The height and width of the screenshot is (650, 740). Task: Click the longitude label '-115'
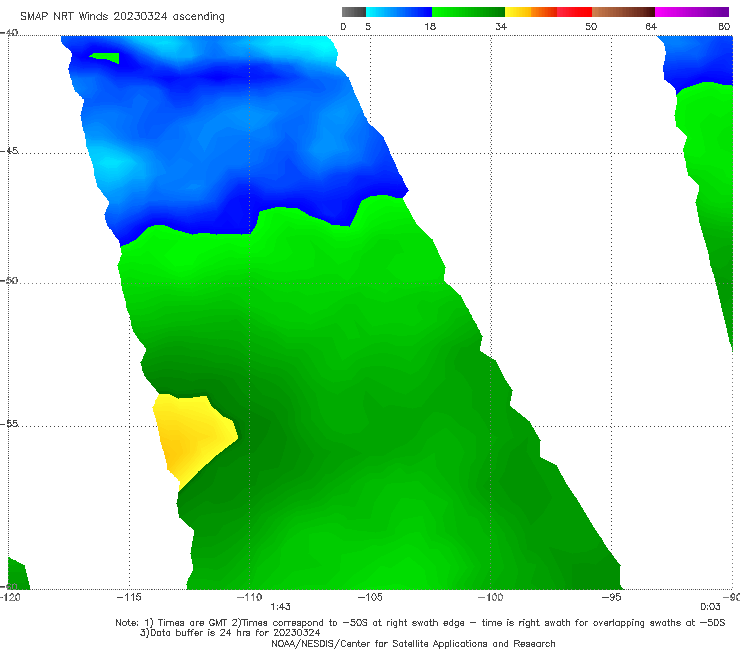[x=129, y=597]
